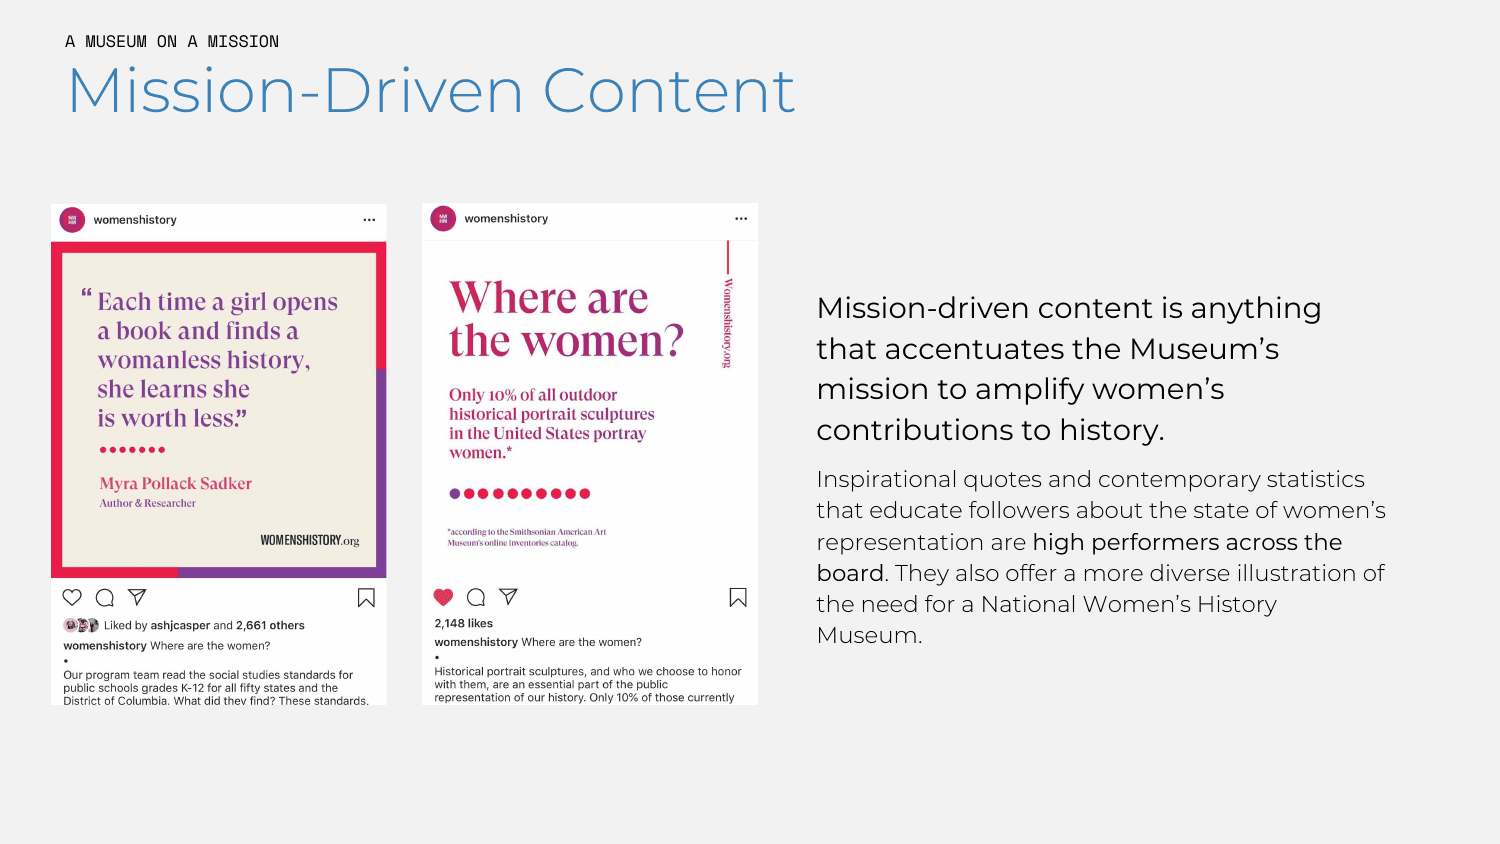Click the comment bubble icon under the quote post

pyautogui.click(x=105, y=598)
